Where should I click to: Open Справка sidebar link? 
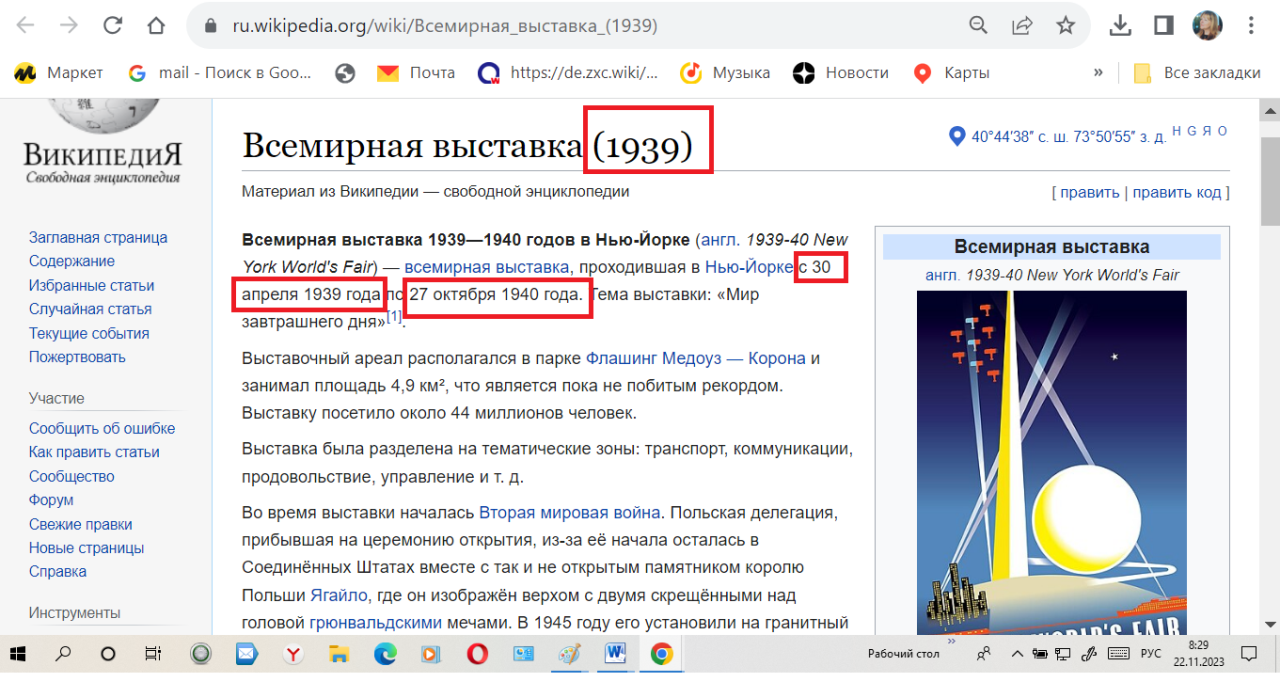tap(58, 572)
